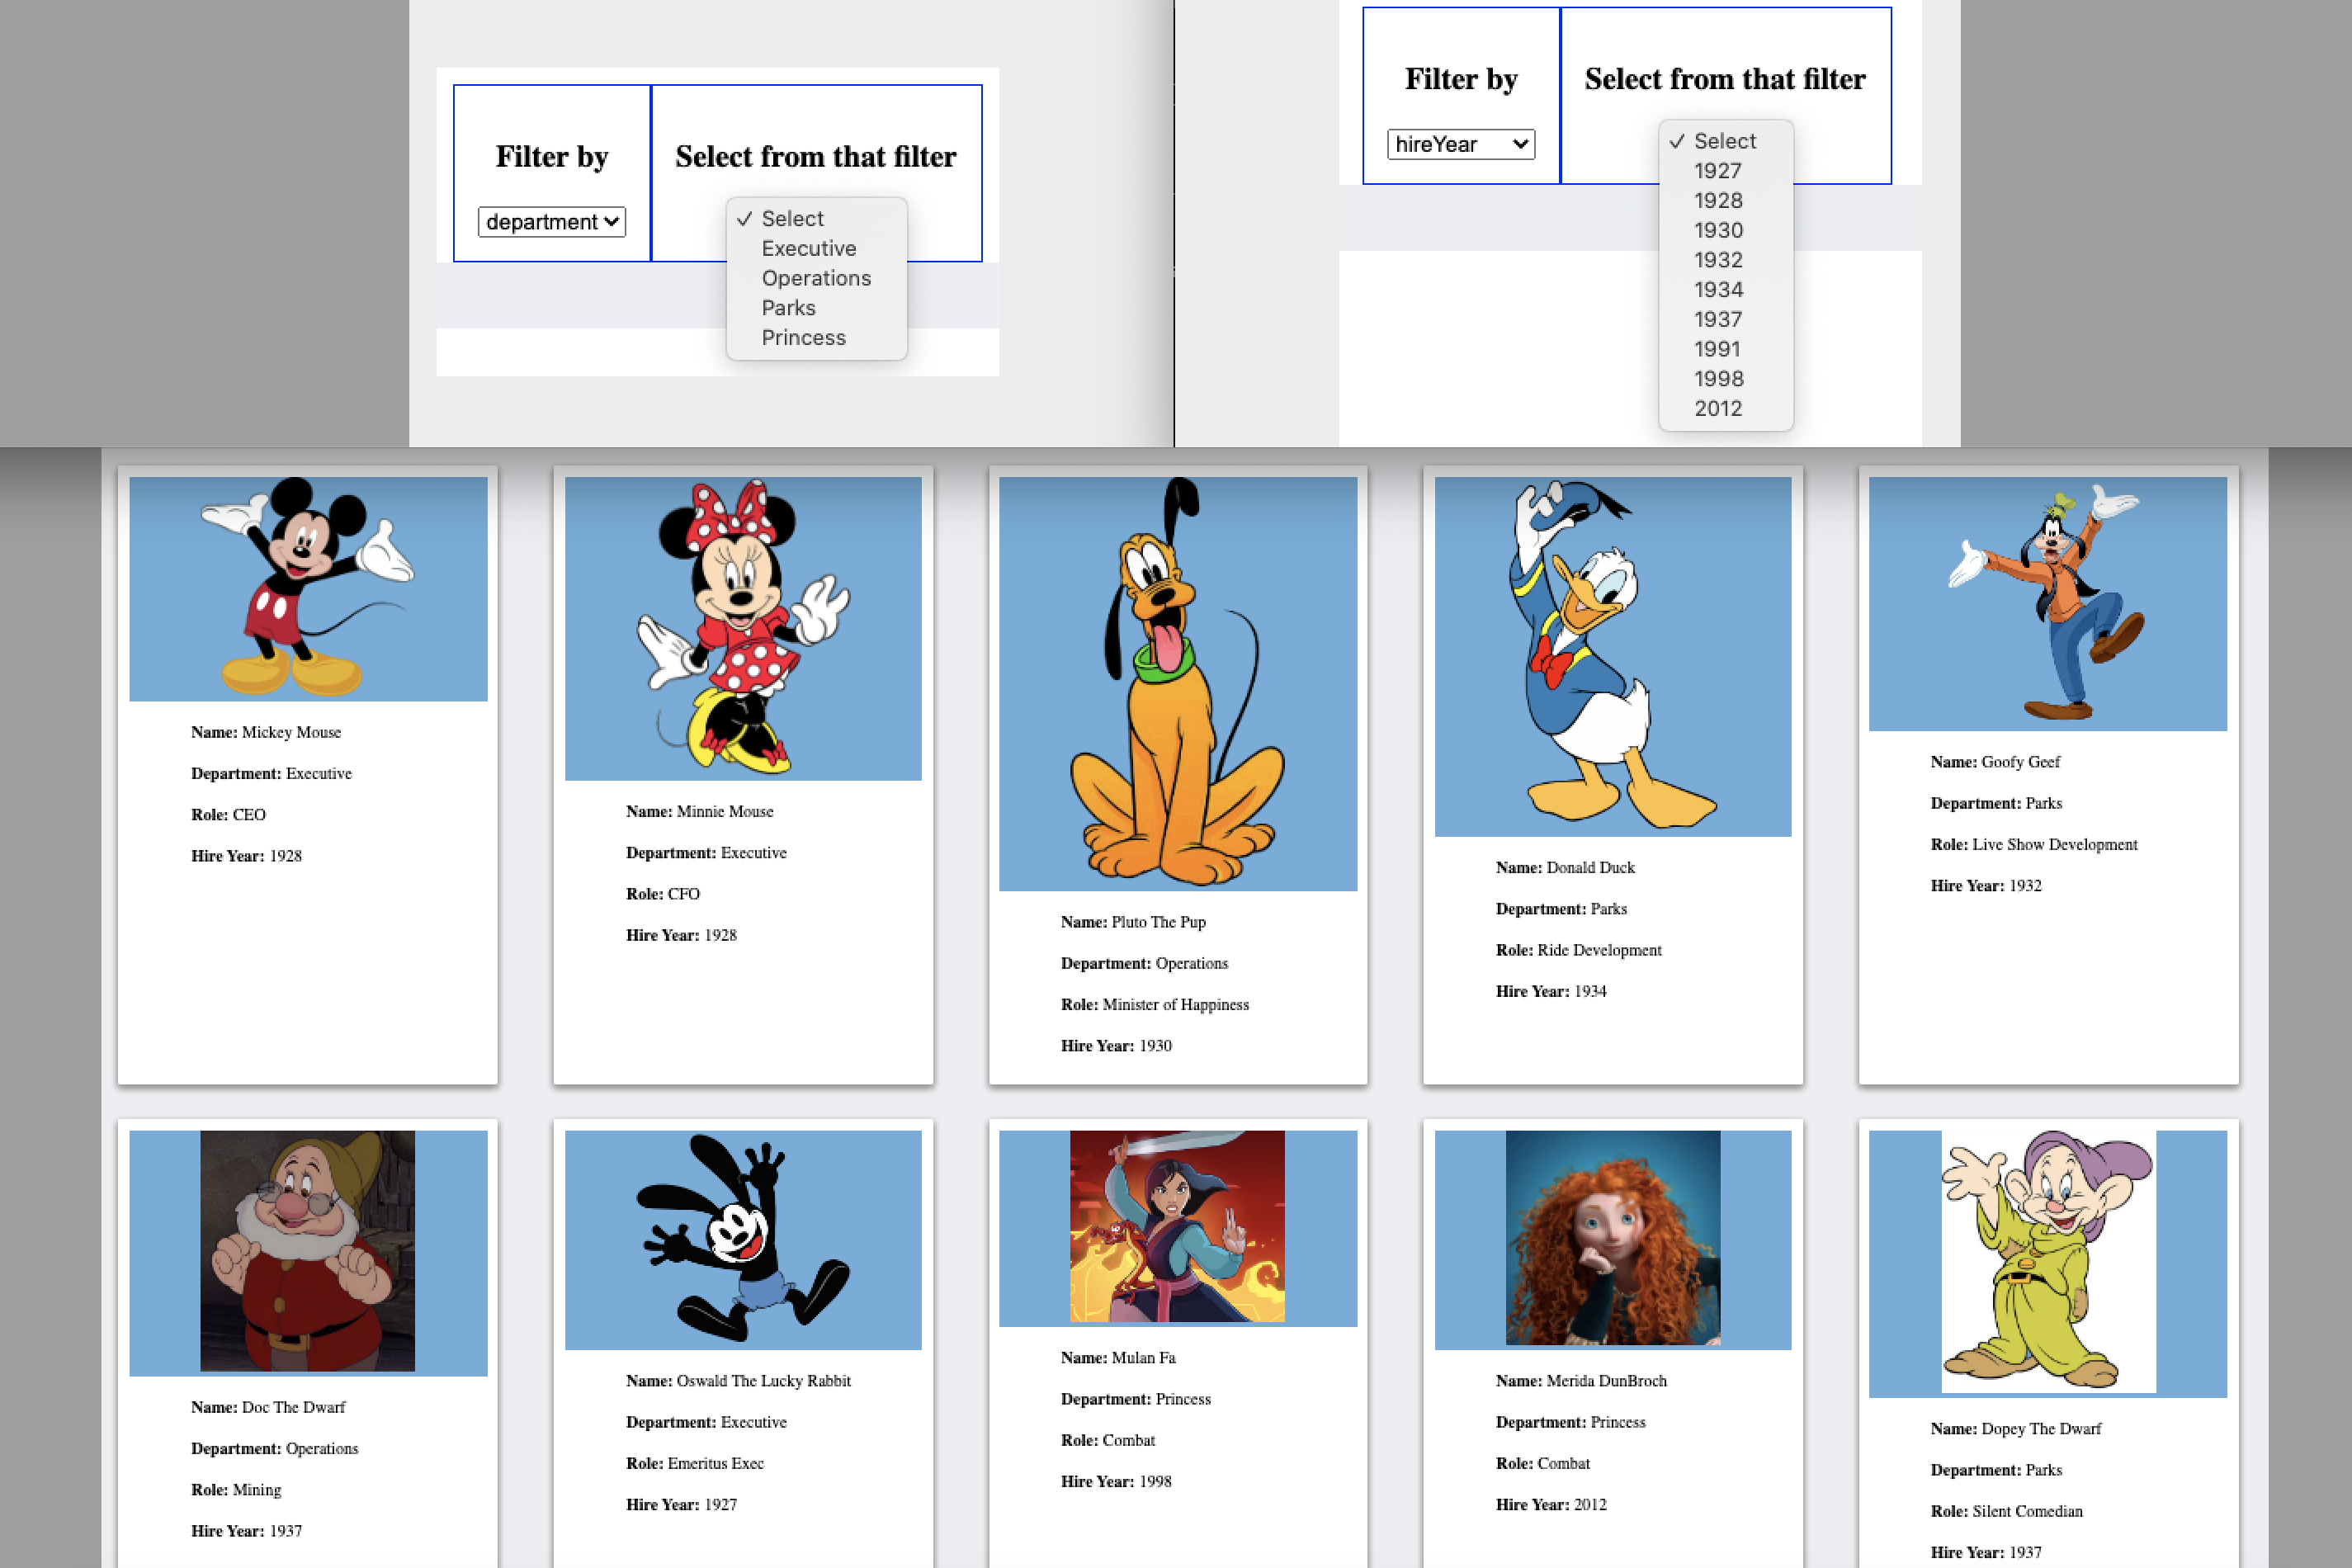The width and height of the screenshot is (2352, 1568).
Task: Click the Mickey Mouse picture
Action: coord(308,589)
